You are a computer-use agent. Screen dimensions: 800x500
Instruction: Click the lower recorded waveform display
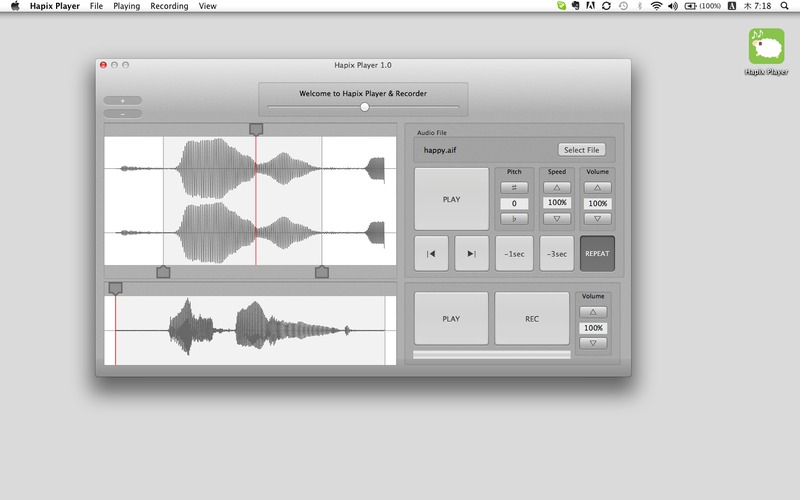(x=250, y=331)
